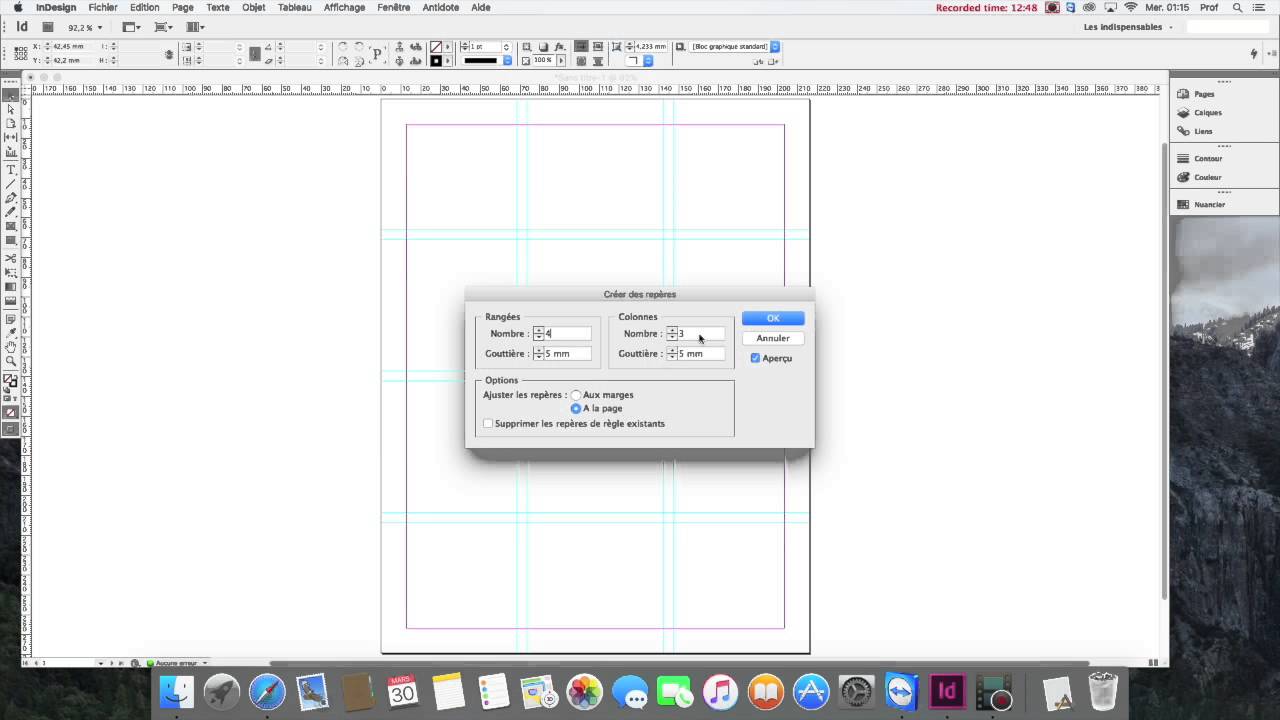Image resolution: width=1280 pixels, height=720 pixels.
Task: Confirm the dialog with OK
Action: [x=773, y=318]
